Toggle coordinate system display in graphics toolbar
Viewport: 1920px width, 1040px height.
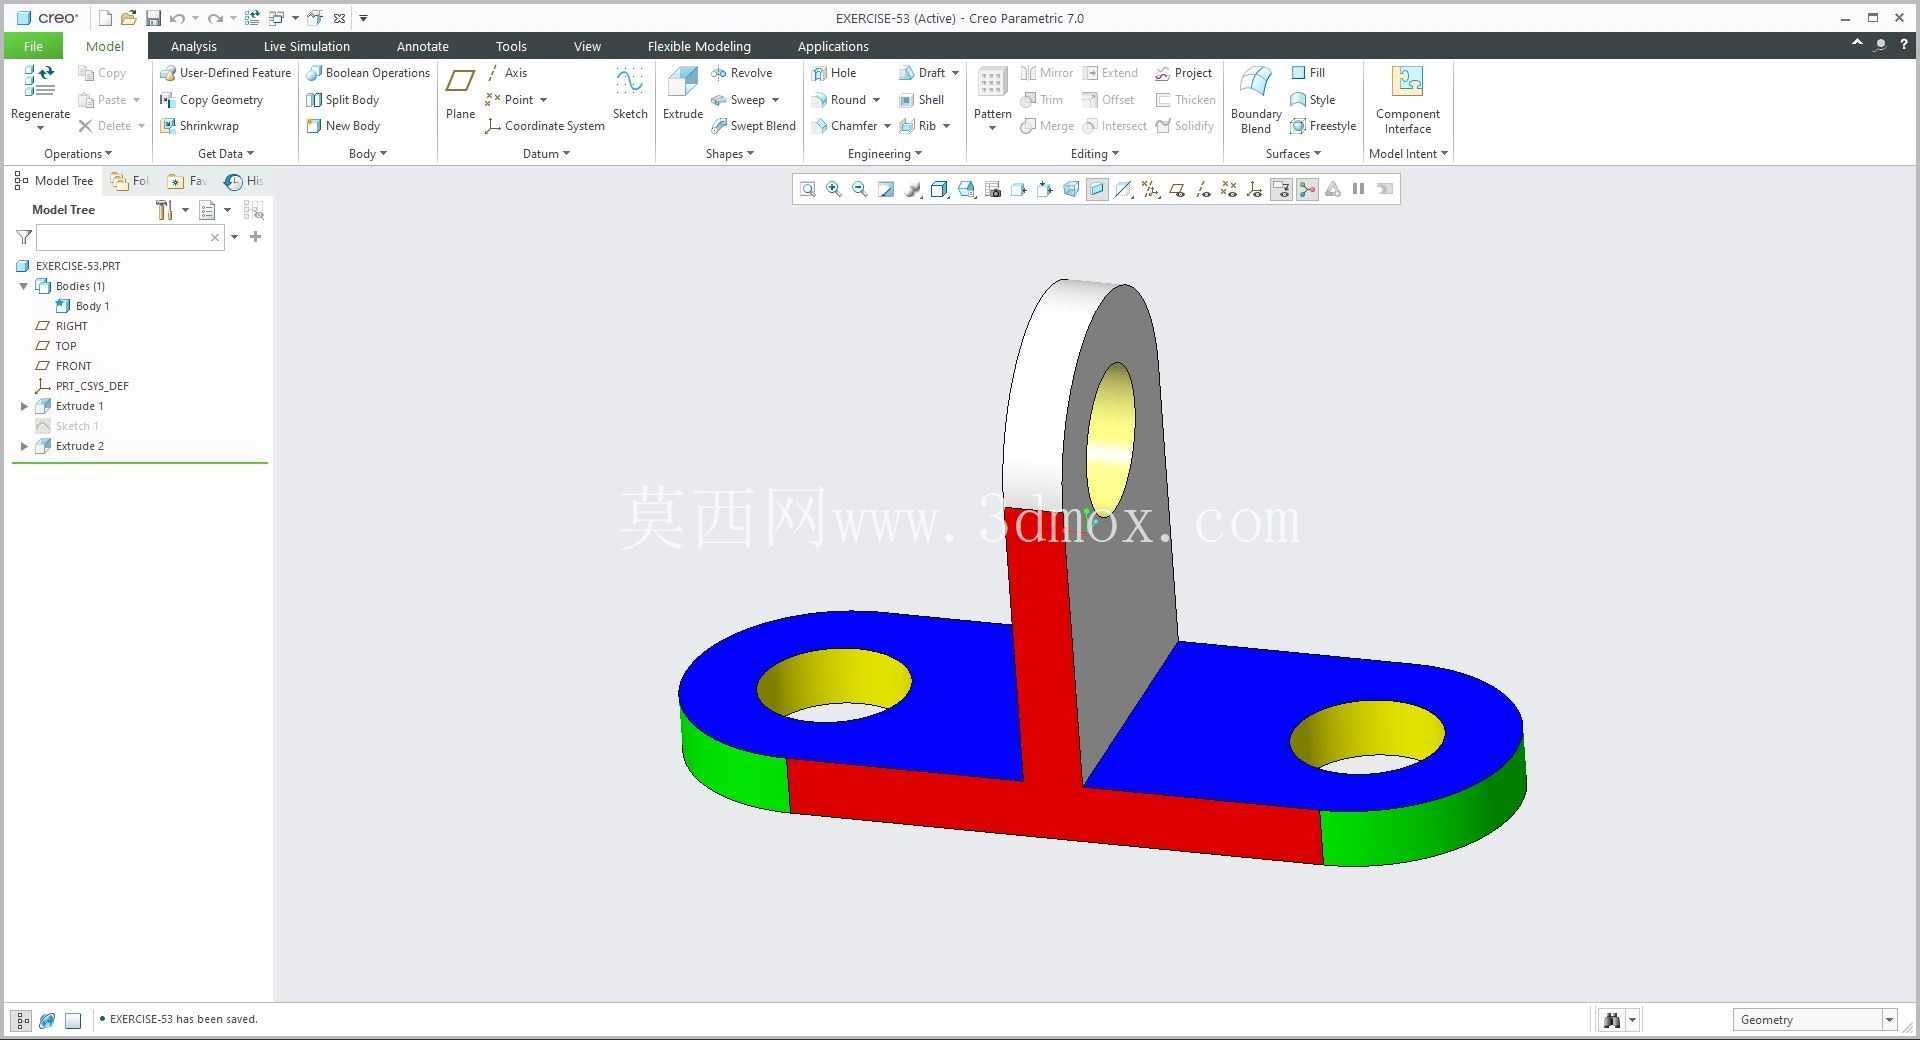(x=1255, y=189)
